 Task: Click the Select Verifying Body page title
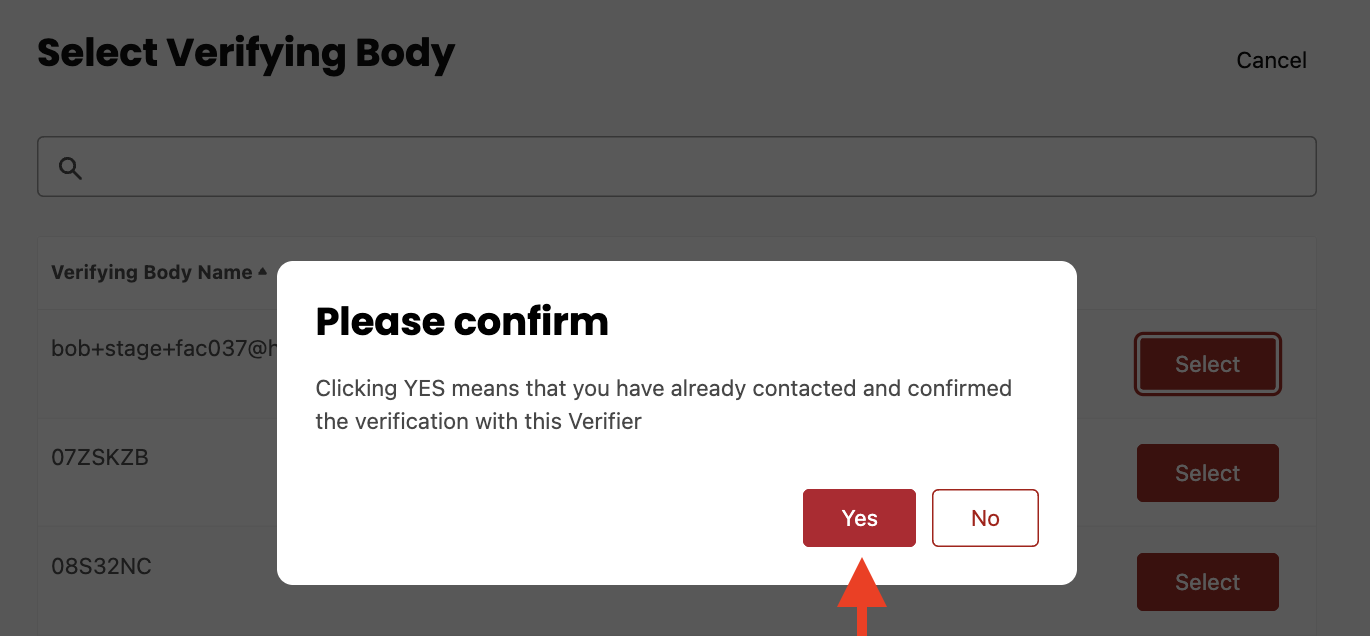(246, 53)
